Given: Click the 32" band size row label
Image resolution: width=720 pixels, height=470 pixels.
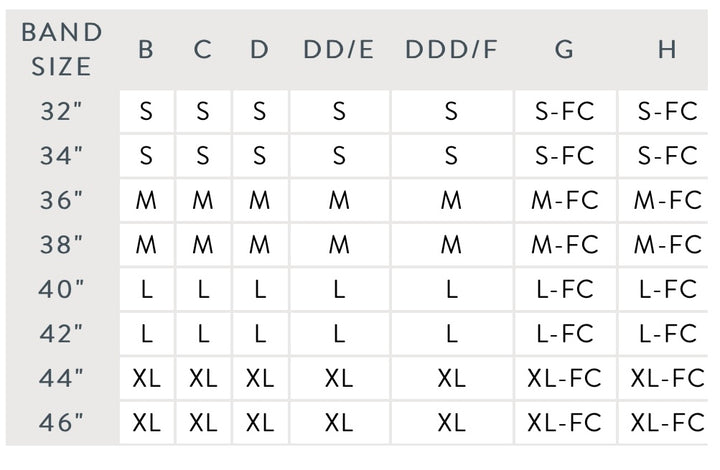Looking at the screenshot, I should pyautogui.click(x=62, y=111).
